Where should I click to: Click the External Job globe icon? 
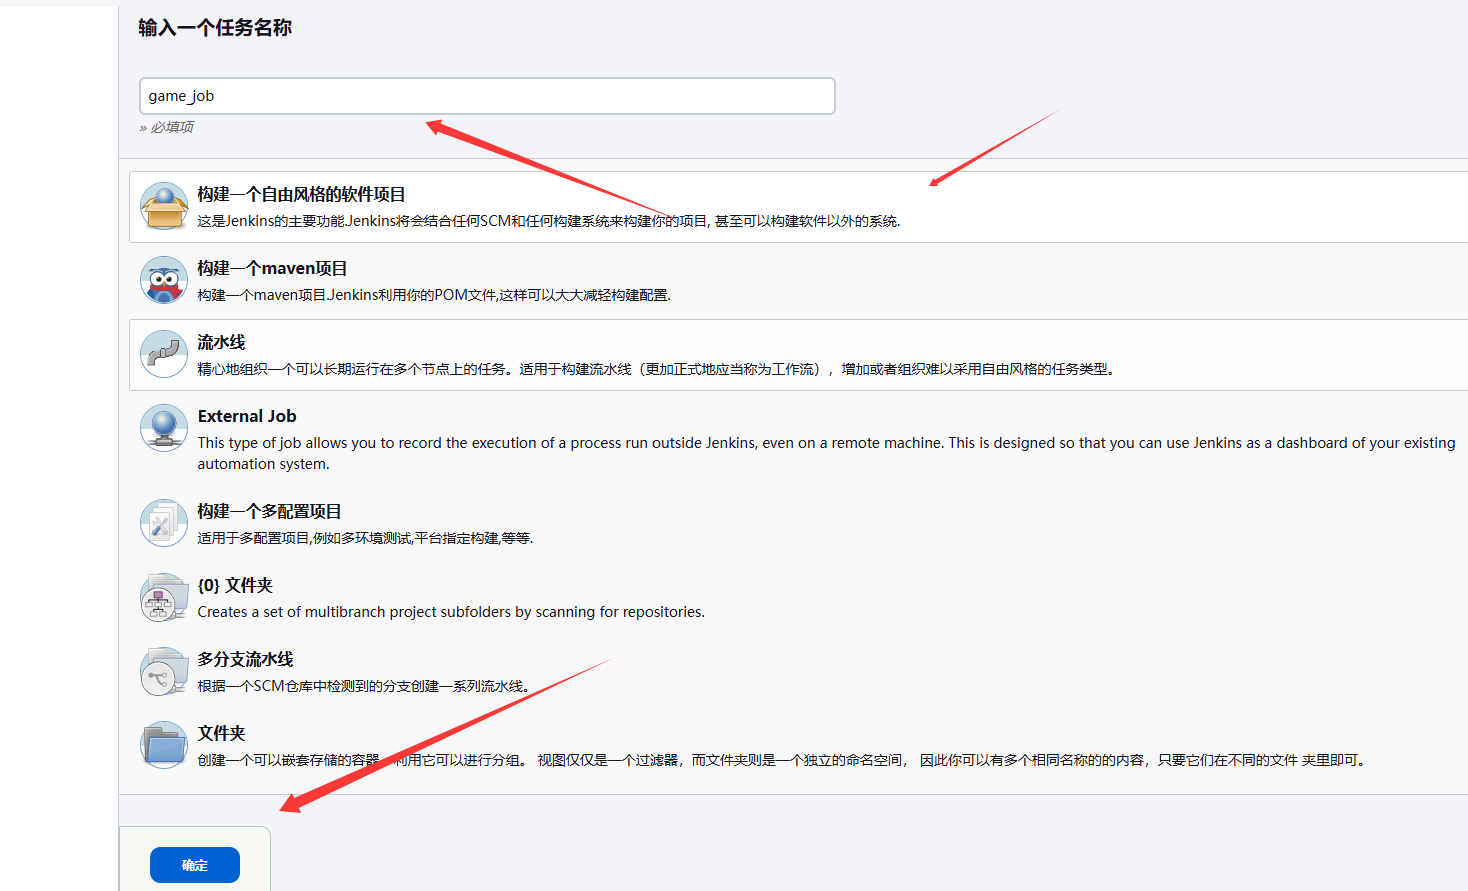tap(164, 428)
